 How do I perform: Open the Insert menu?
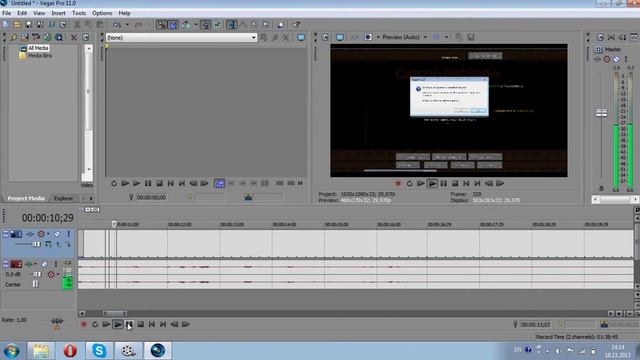[x=58, y=13]
